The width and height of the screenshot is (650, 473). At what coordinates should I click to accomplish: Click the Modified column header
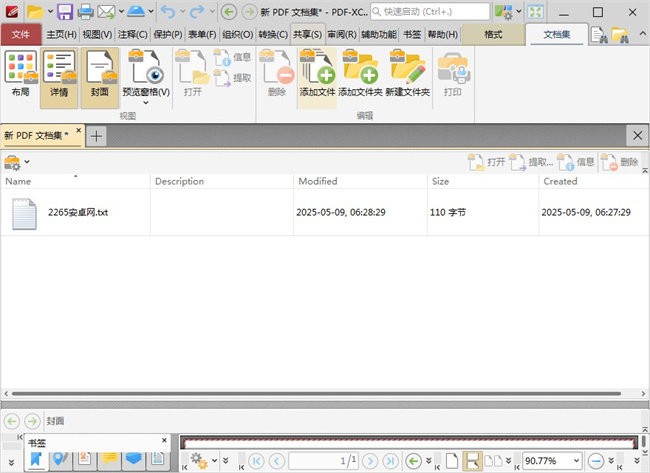317,181
